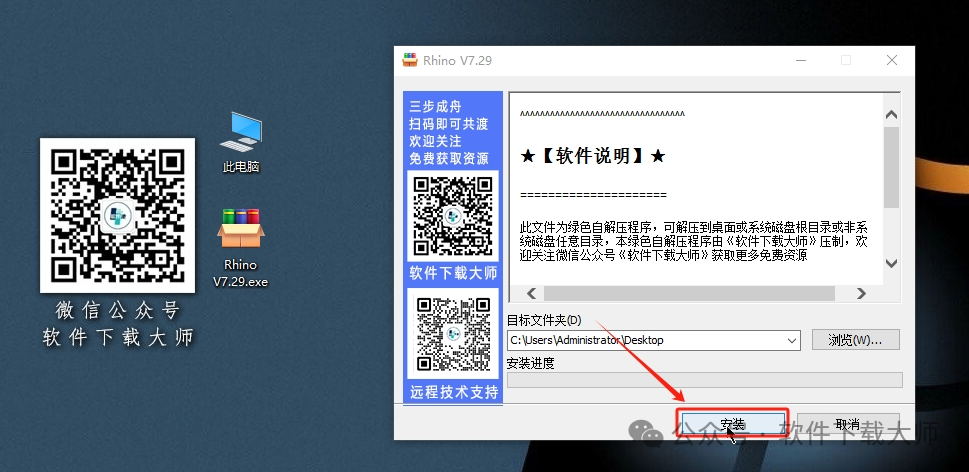The height and width of the screenshot is (472, 969).
Task: Click the 安装进度 label
Action: tap(531, 363)
